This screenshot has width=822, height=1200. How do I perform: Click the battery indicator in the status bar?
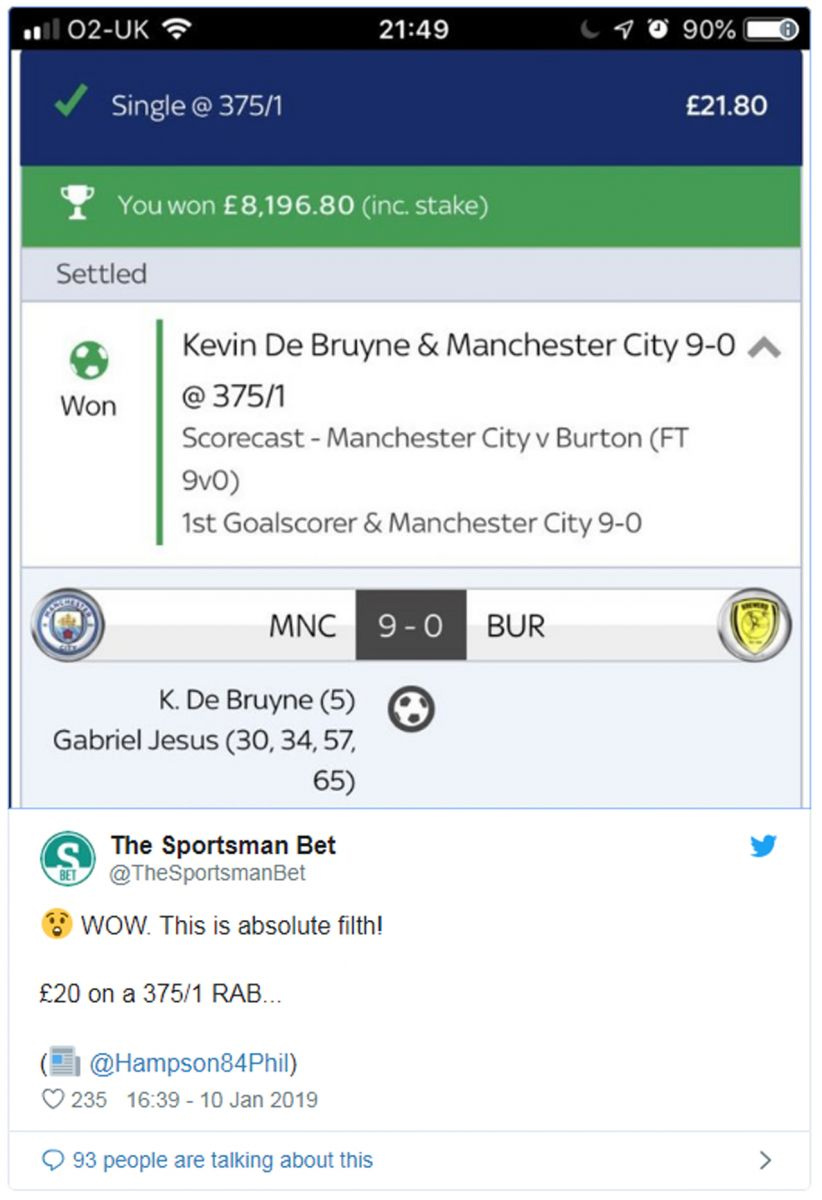point(772,29)
